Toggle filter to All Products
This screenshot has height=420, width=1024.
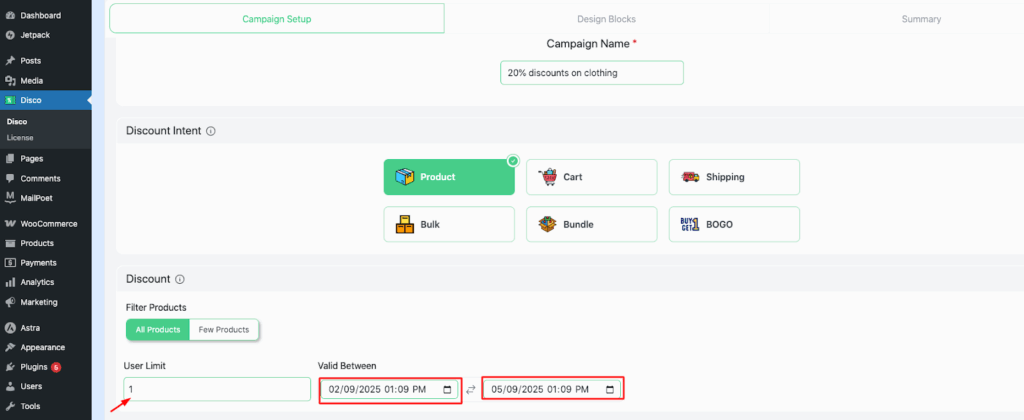pyautogui.click(x=157, y=330)
